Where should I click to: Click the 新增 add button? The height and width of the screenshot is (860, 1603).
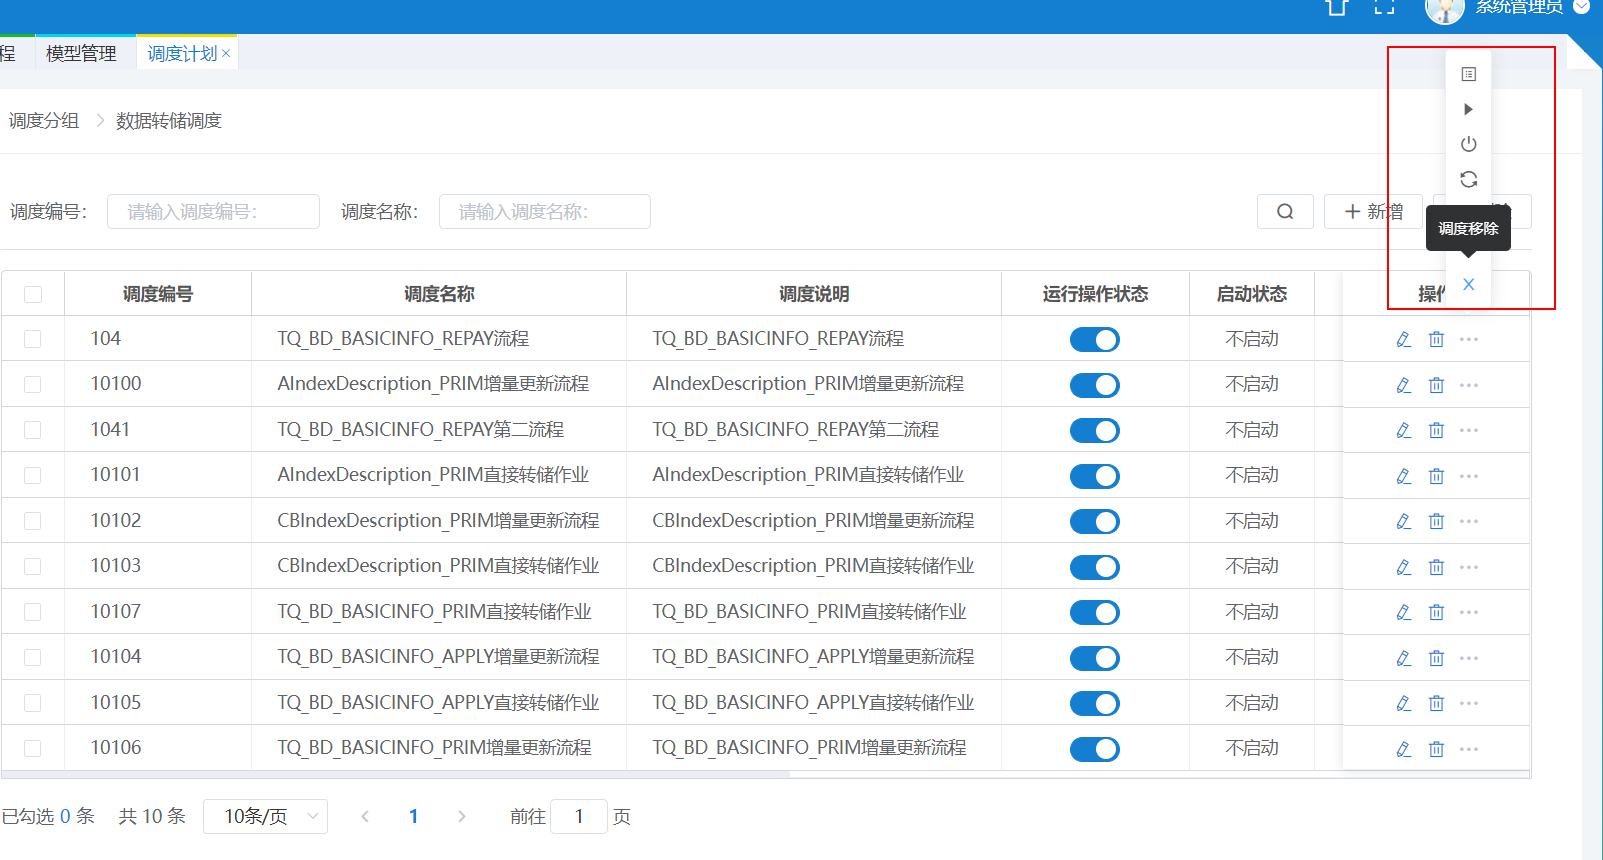pyautogui.click(x=1372, y=211)
